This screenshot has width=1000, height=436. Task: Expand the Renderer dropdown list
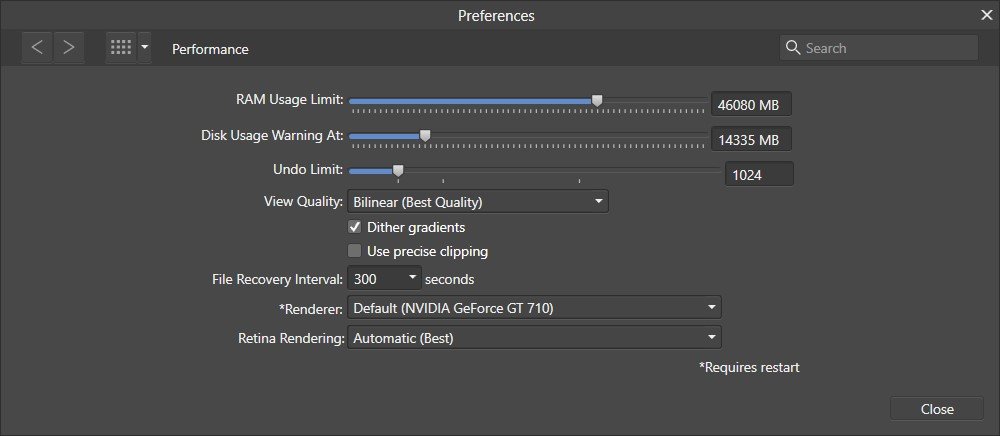click(534, 308)
